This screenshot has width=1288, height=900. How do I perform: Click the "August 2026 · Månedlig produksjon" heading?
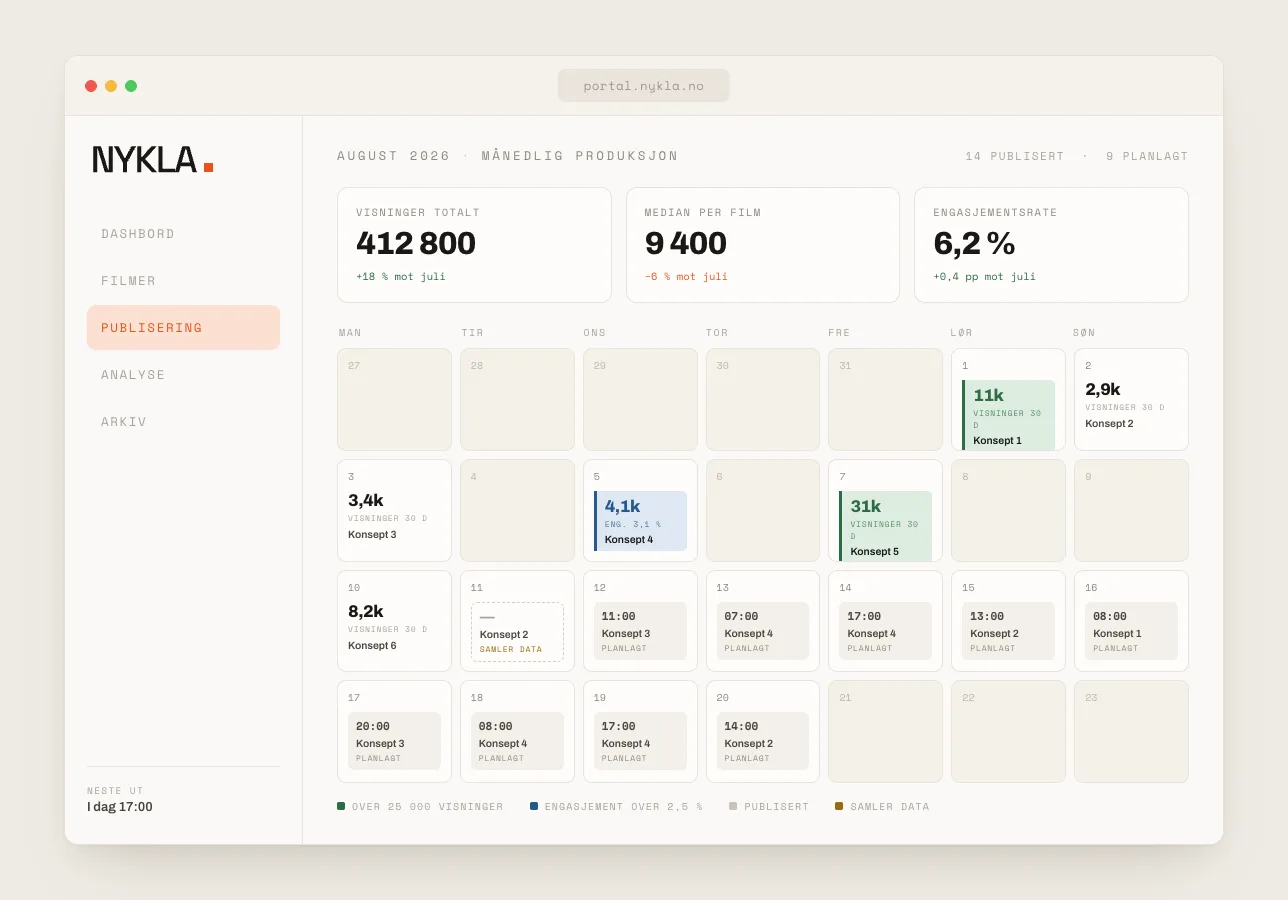click(x=508, y=156)
